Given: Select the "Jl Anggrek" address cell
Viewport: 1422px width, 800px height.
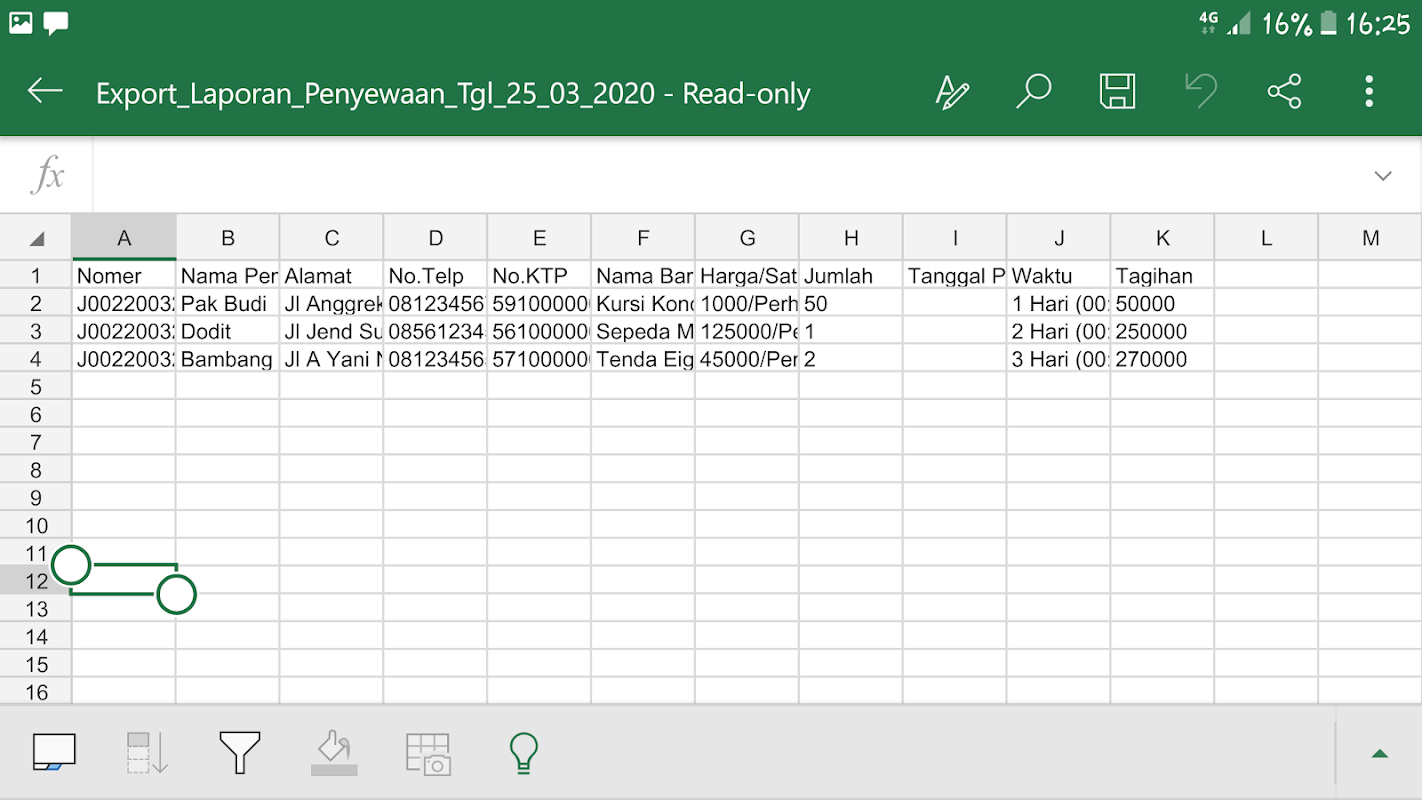Looking at the screenshot, I should 332,304.
